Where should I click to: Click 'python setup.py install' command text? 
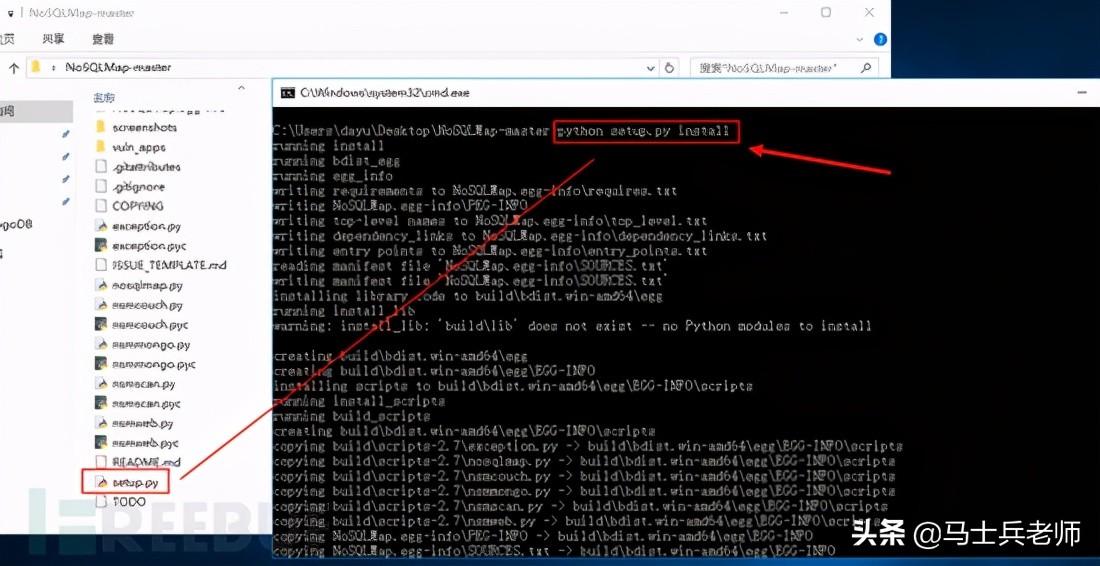[x=645, y=131]
